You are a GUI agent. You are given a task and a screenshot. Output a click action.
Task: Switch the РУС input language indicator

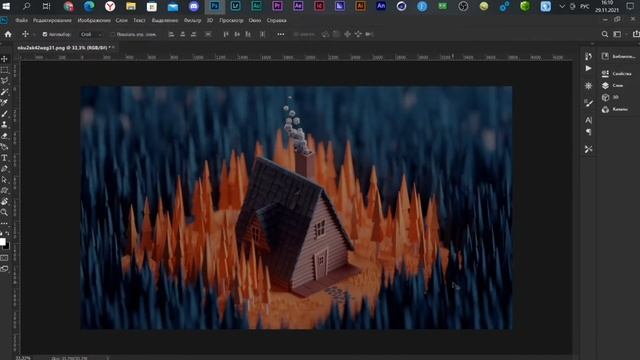click(x=584, y=6)
